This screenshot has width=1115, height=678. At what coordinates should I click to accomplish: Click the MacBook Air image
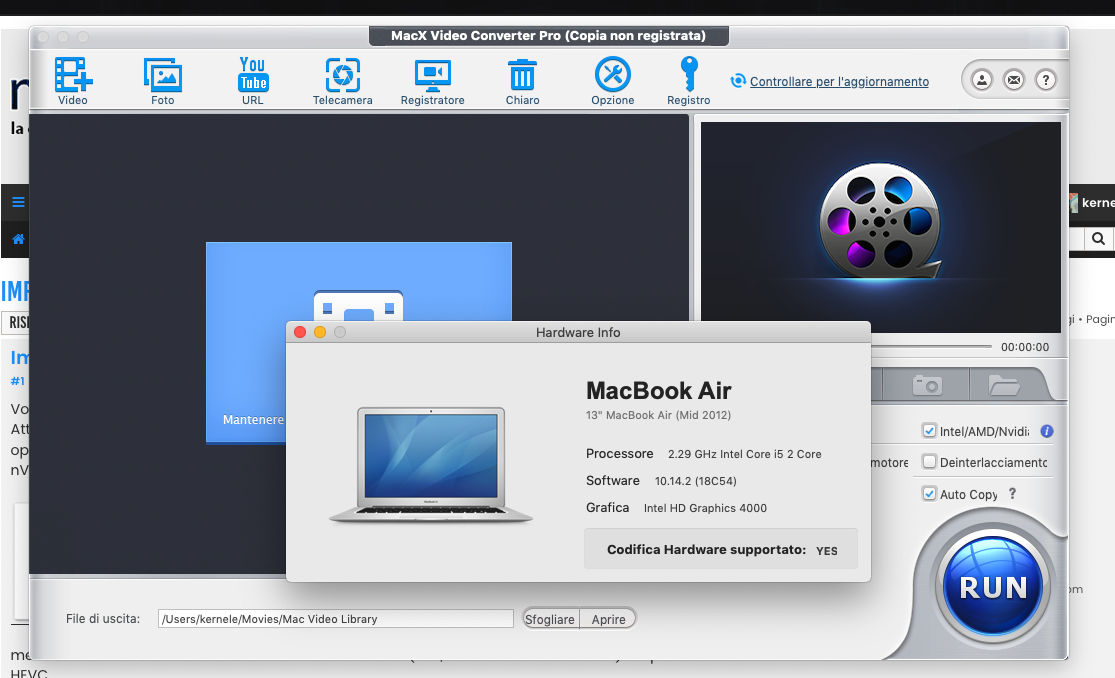pos(431,465)
